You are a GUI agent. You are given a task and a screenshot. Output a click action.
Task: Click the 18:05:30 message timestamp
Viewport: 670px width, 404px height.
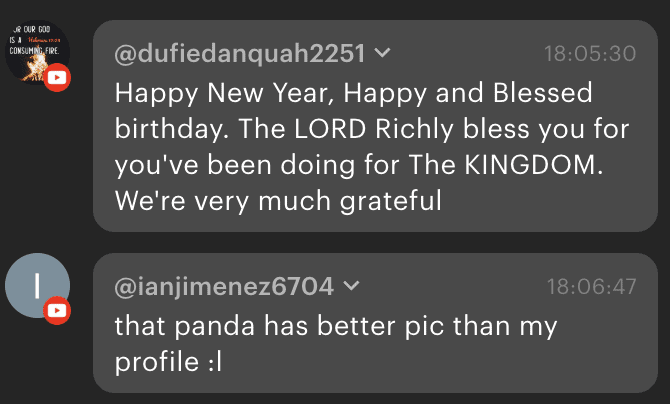590,53
